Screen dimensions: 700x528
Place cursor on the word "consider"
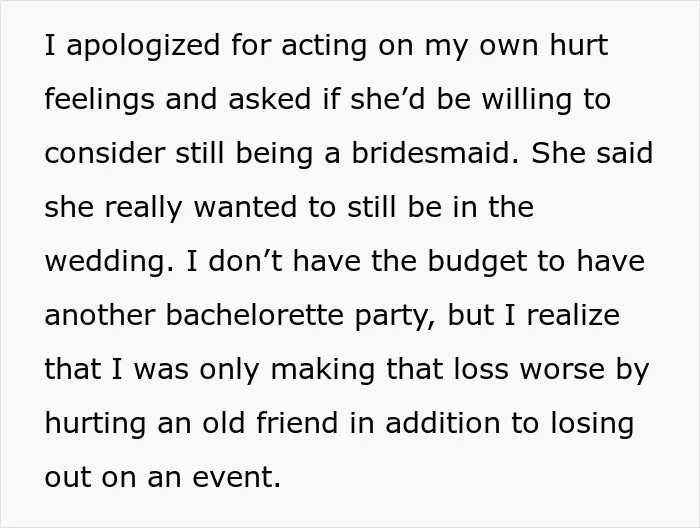[x=104, y=153]
